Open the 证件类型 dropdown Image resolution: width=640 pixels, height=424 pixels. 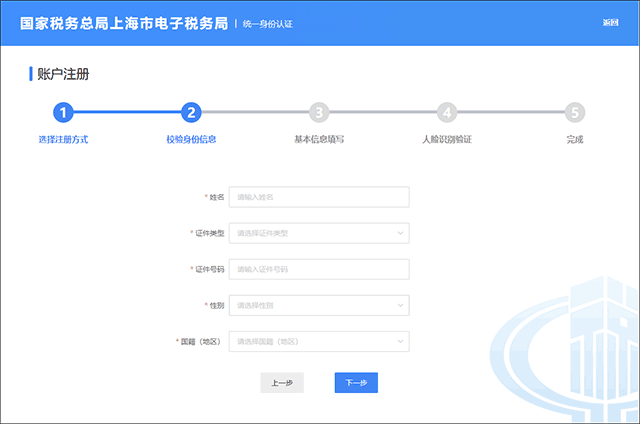click(x=319, y=233)
